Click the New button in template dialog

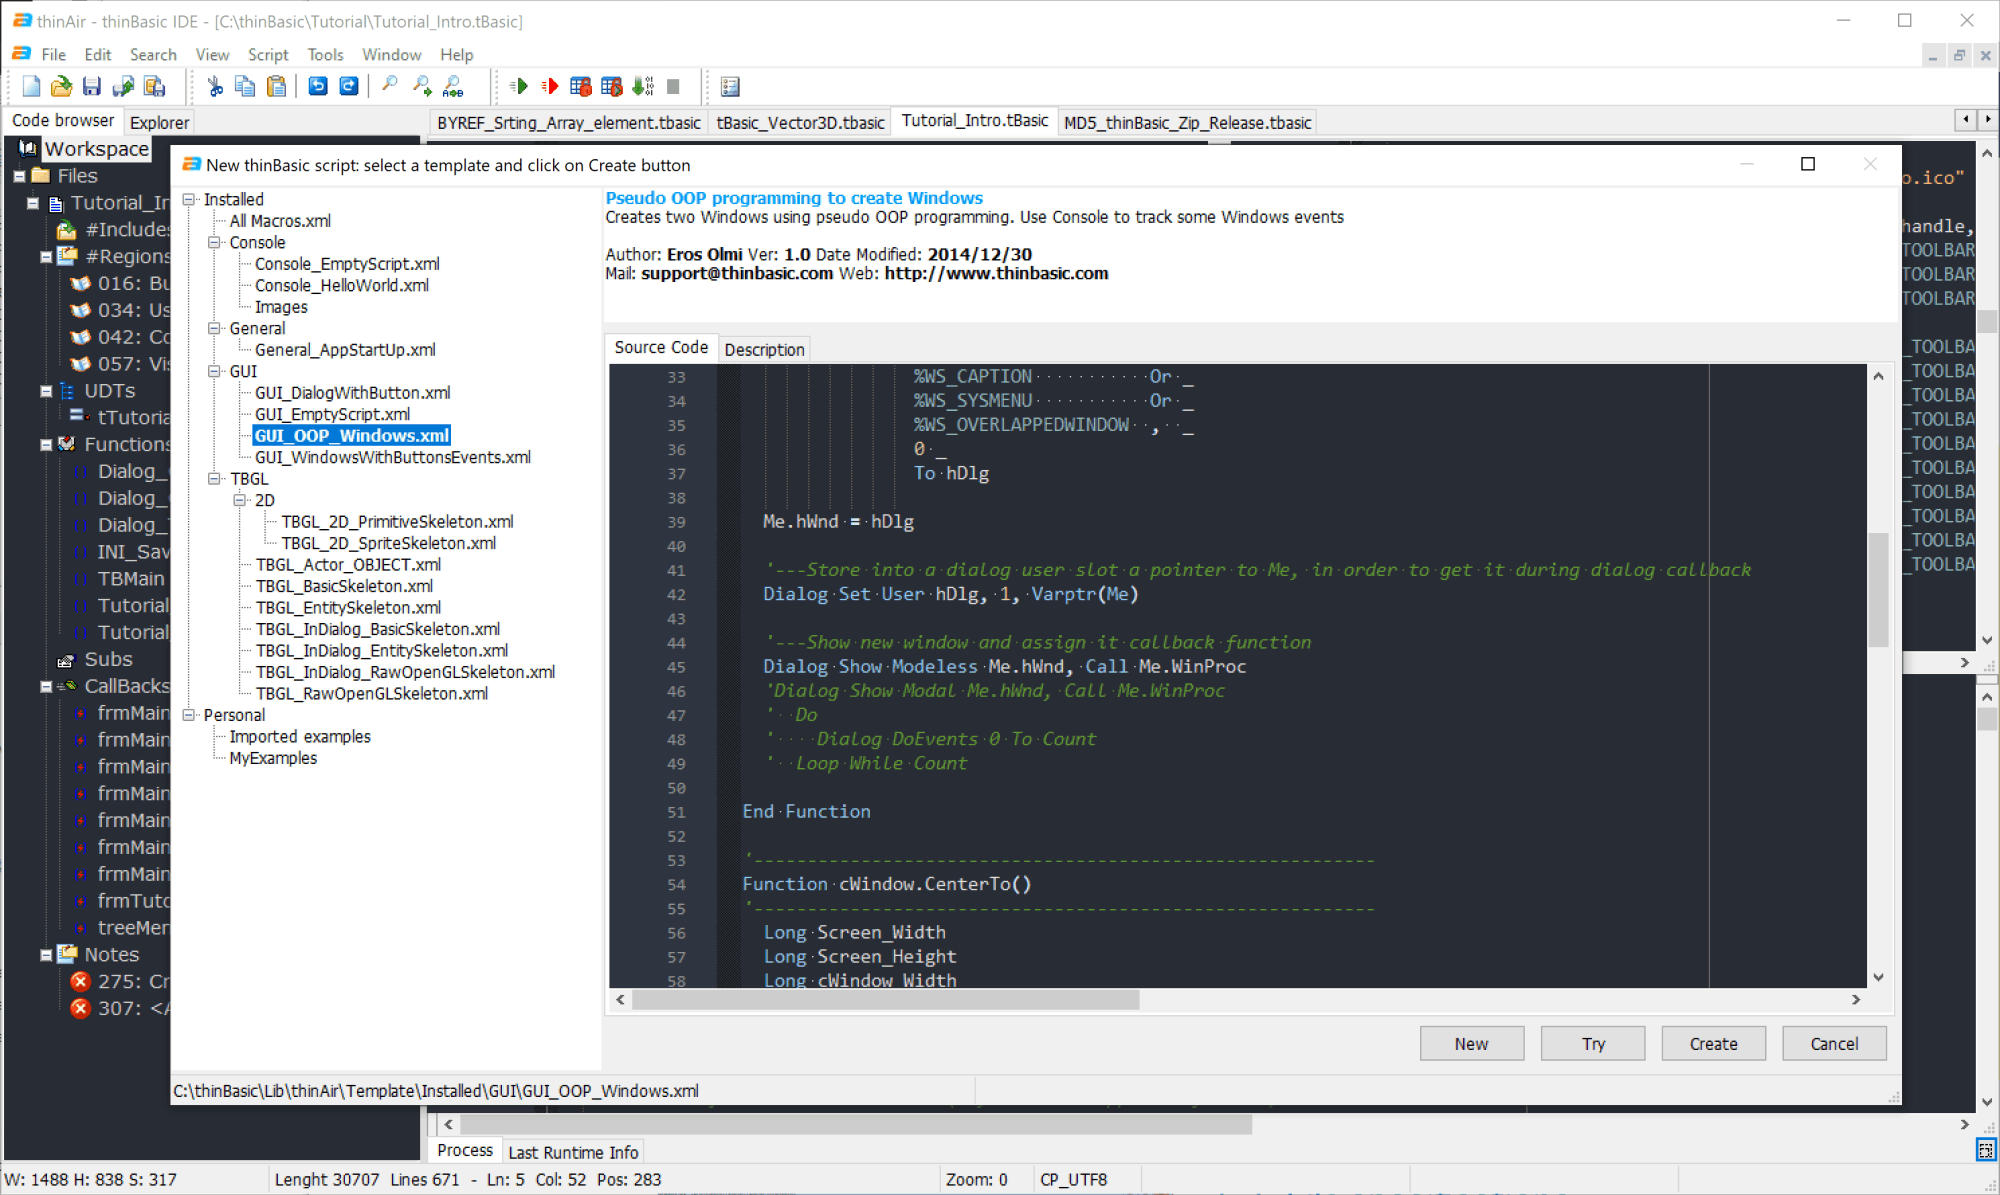(1472, 1044)
